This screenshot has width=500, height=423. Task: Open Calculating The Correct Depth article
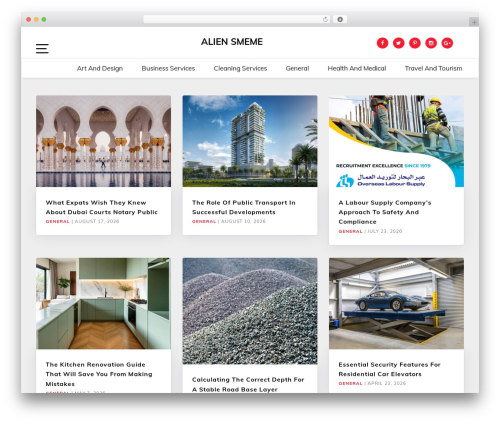pyautogui.click(x=248, y=384)
